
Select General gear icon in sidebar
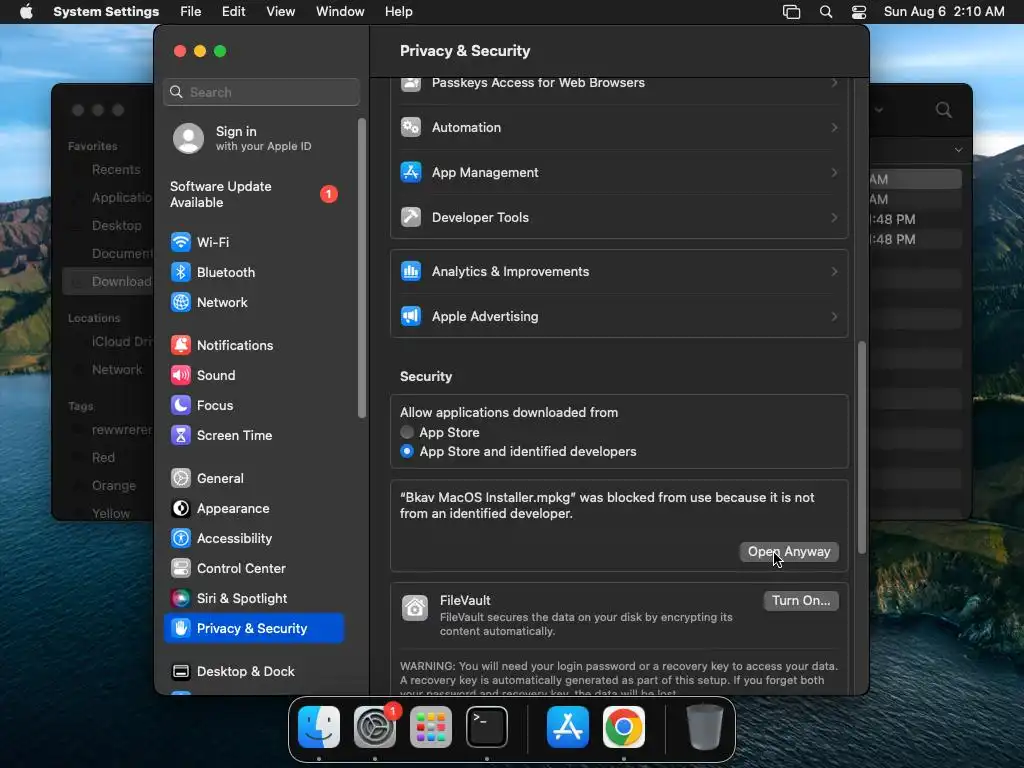pyautogui.click(x=181, y=479)
